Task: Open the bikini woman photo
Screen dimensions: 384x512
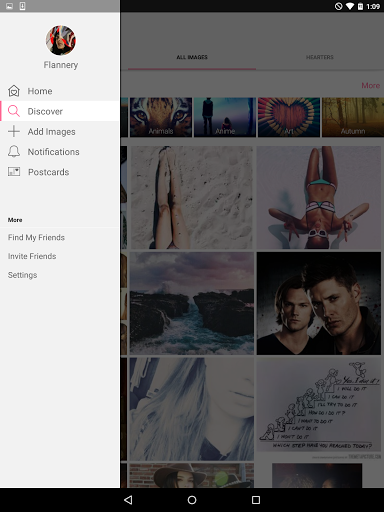Action: click(319, 197)
